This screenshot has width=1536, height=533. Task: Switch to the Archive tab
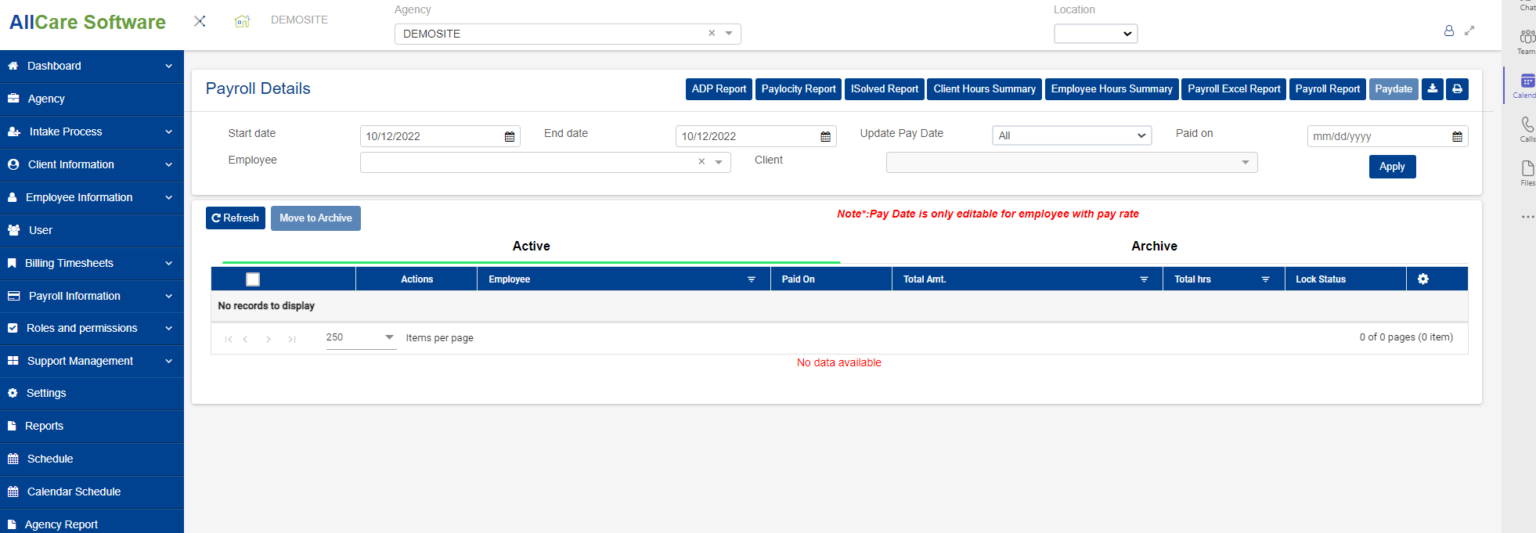pyautogui.click(x=1154, y=246)
